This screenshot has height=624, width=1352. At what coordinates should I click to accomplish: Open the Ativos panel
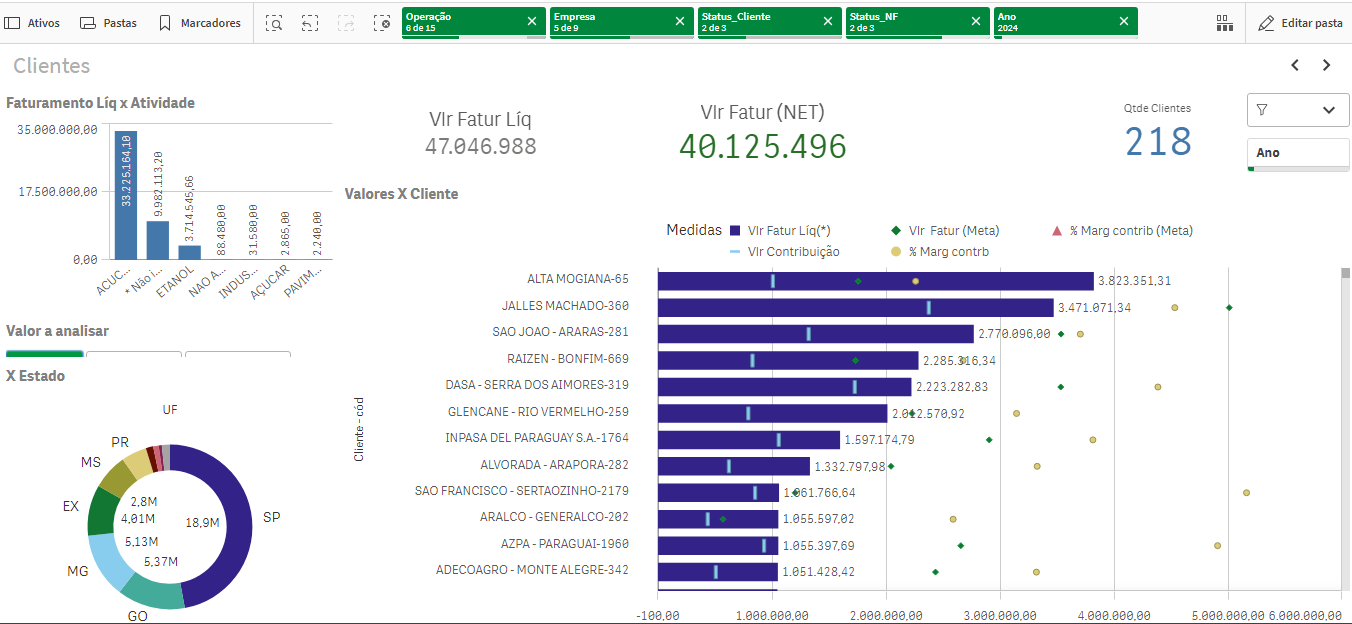click(33, 22)
